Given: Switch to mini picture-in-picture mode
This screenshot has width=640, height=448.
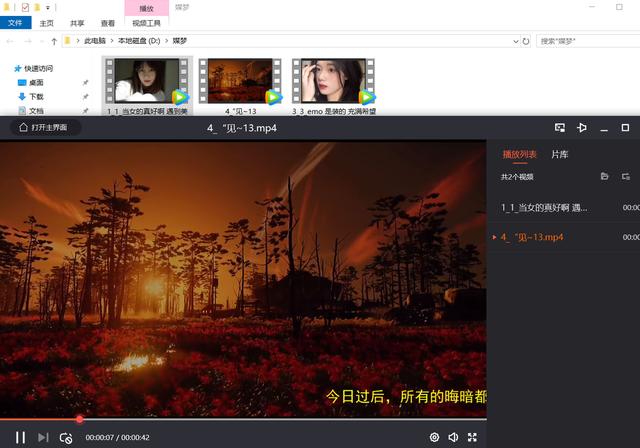Looking at the screenshot, I should tap(560, 128).
